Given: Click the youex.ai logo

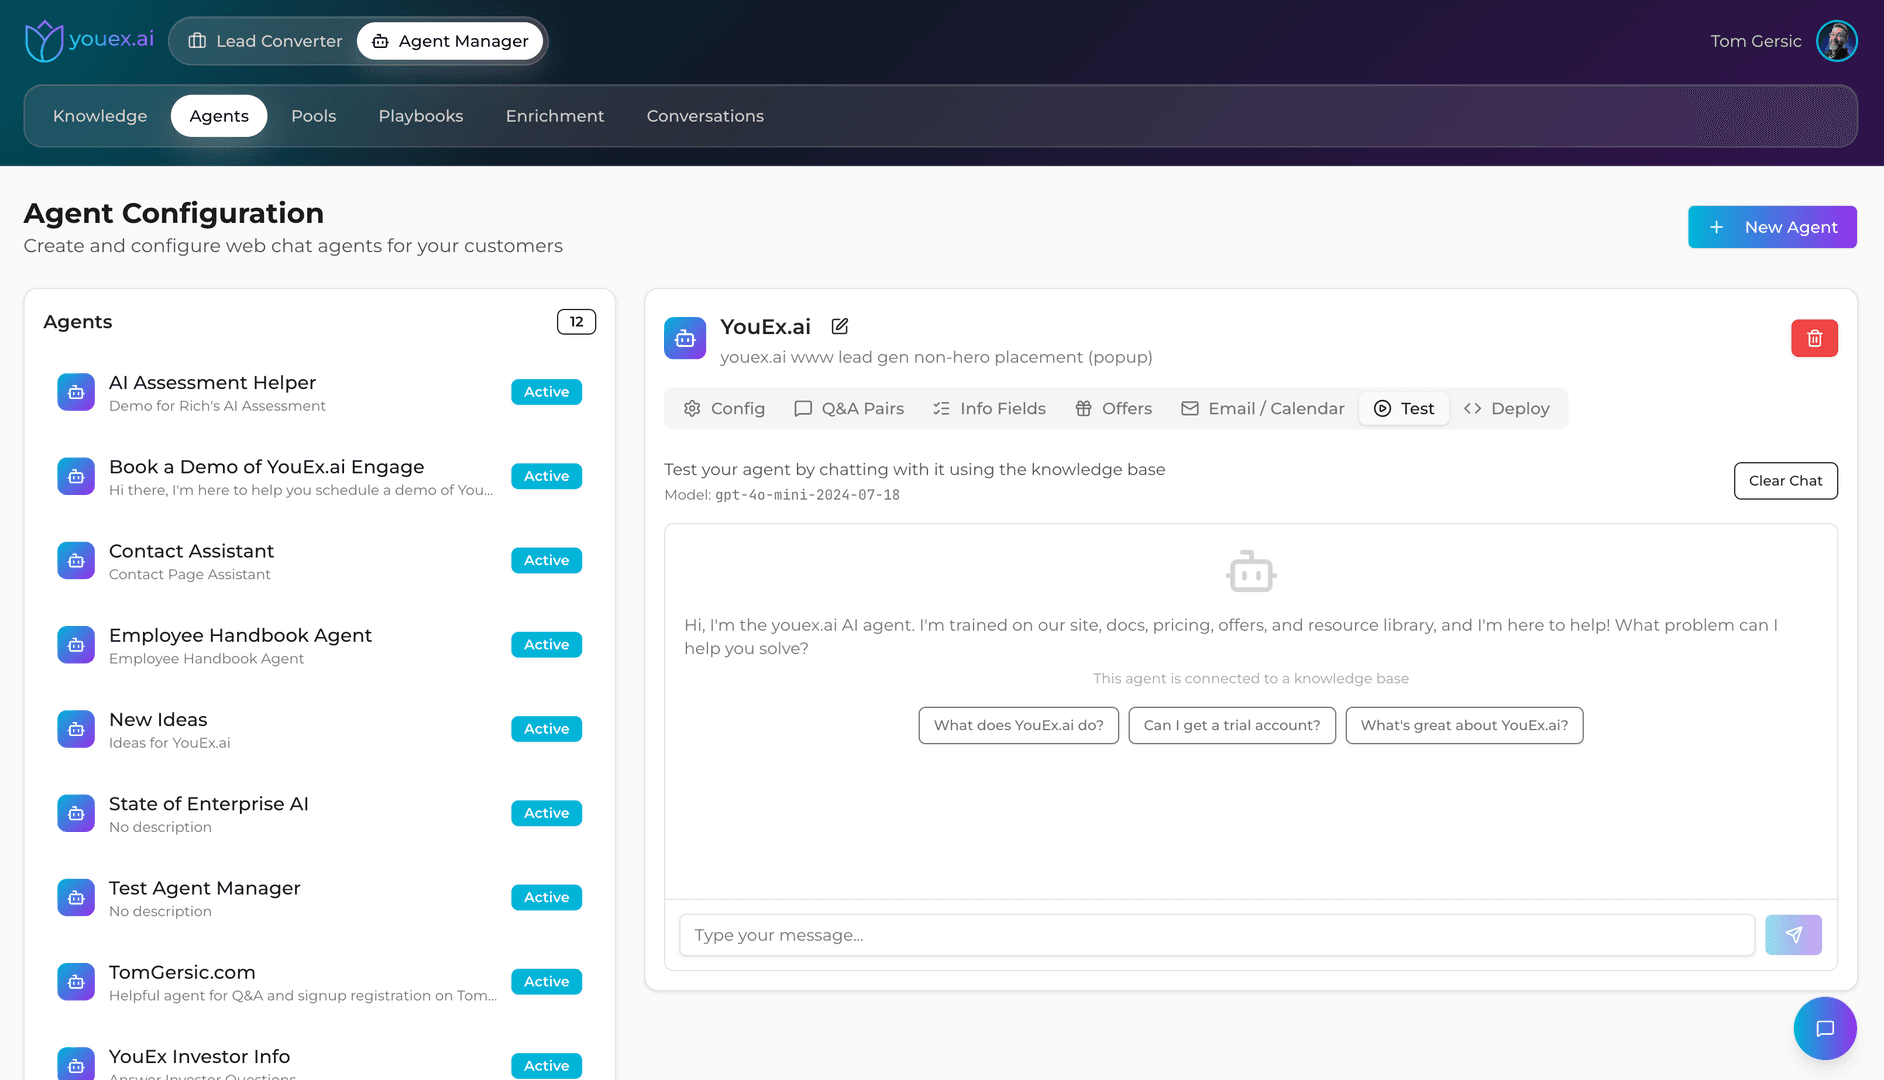Looking at the screenshot, I should click(89, 41).
